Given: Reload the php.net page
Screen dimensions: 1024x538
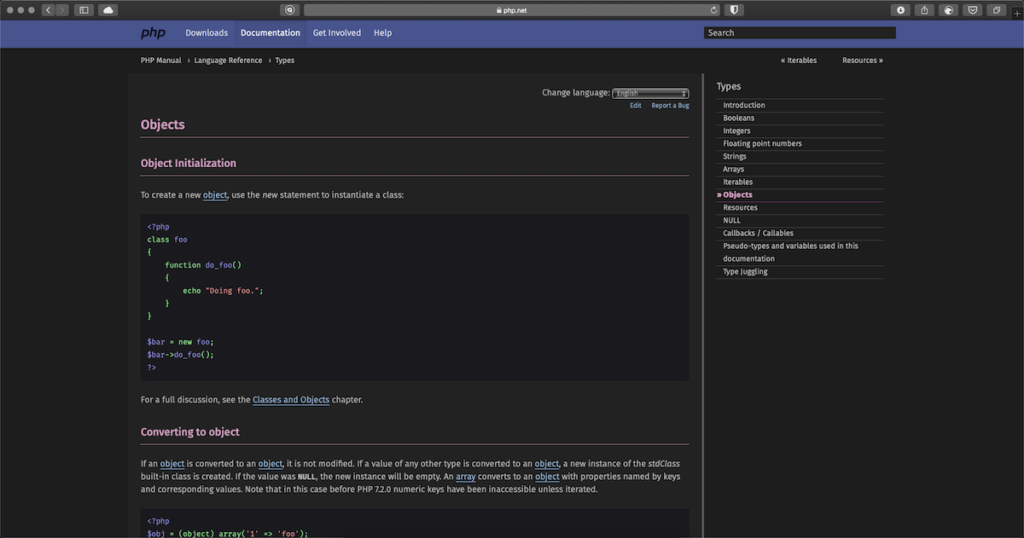Looking at the screenshot, I should pos(714,10).
